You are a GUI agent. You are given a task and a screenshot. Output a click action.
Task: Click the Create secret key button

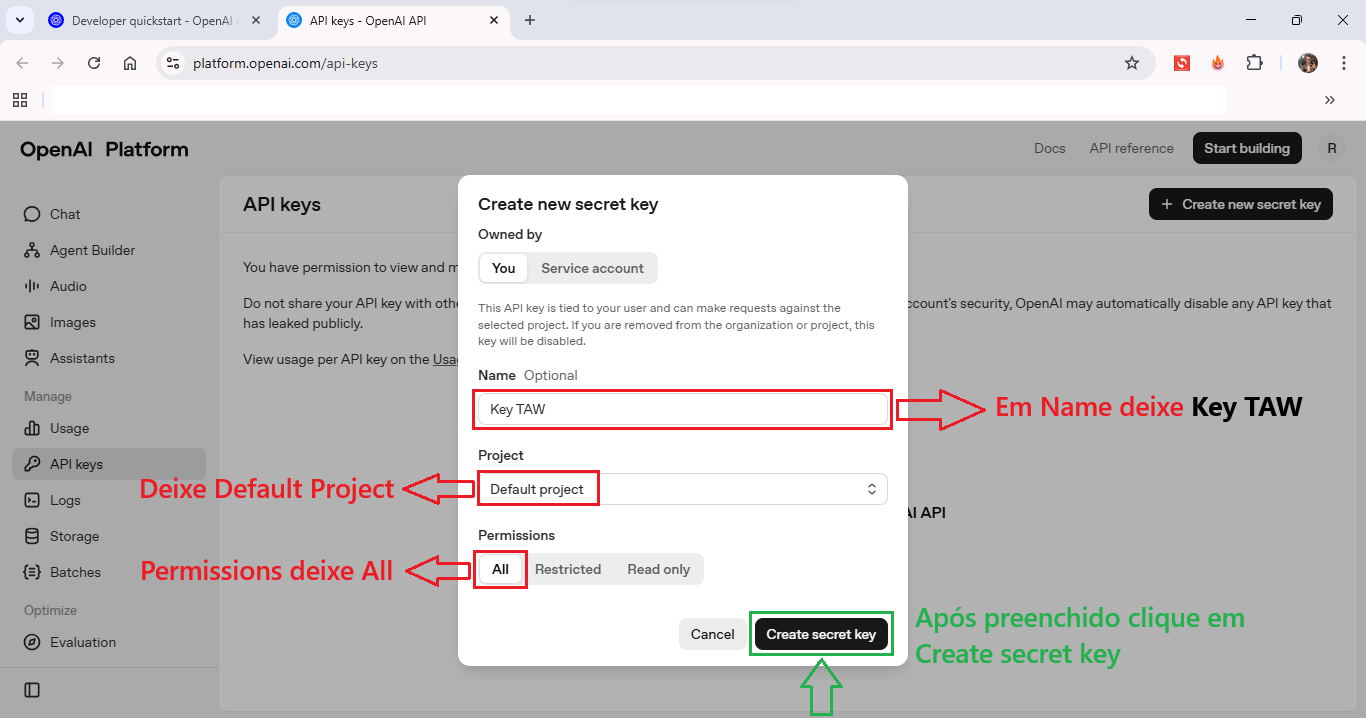tap(821, 634)
